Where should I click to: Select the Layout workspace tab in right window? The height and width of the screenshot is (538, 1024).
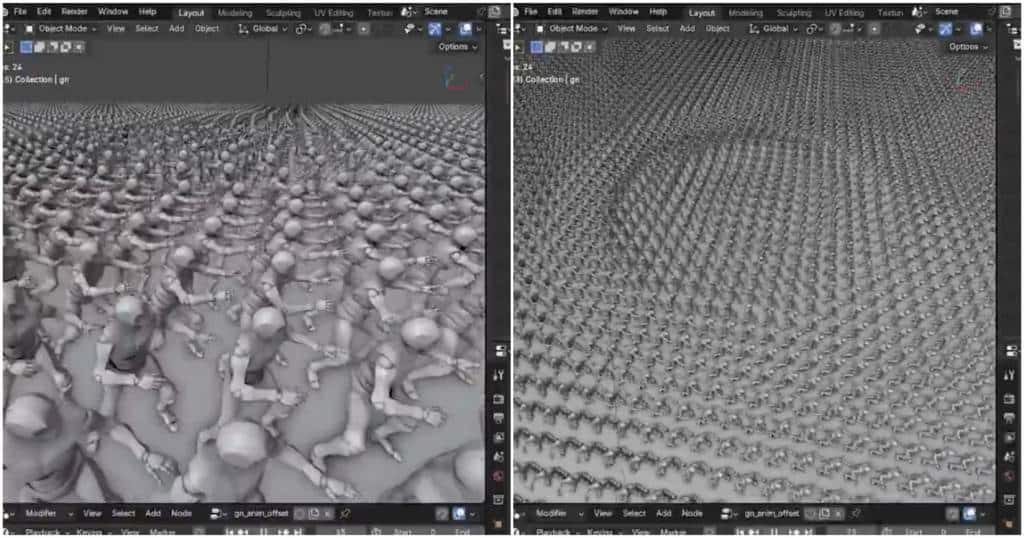point(701,13)
